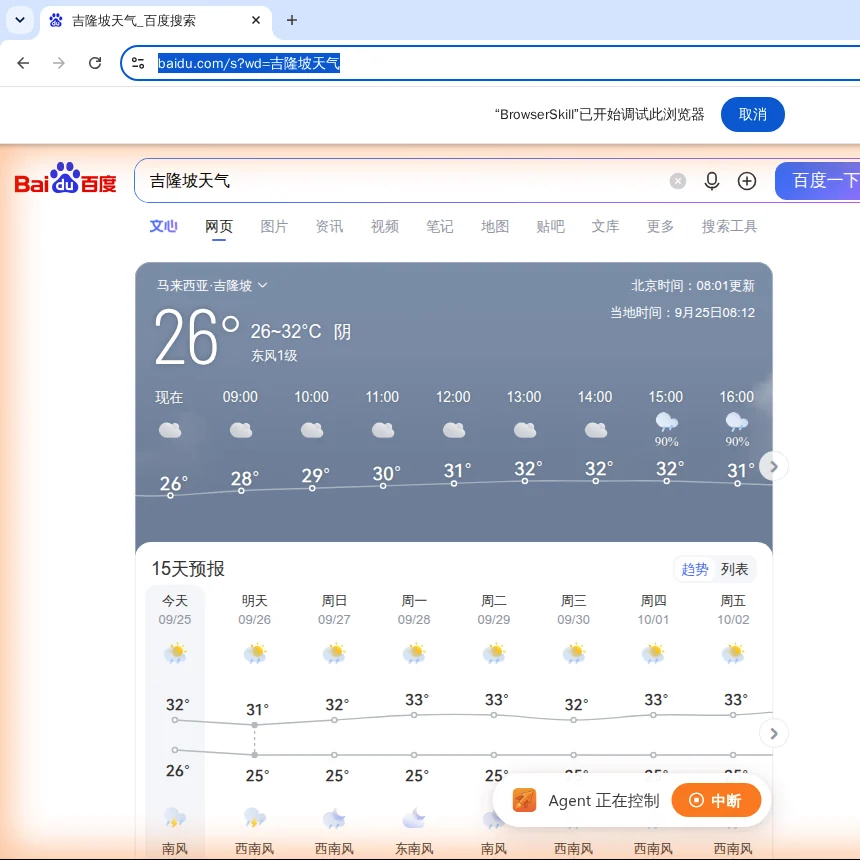Switch to 文心 tab

163,226
